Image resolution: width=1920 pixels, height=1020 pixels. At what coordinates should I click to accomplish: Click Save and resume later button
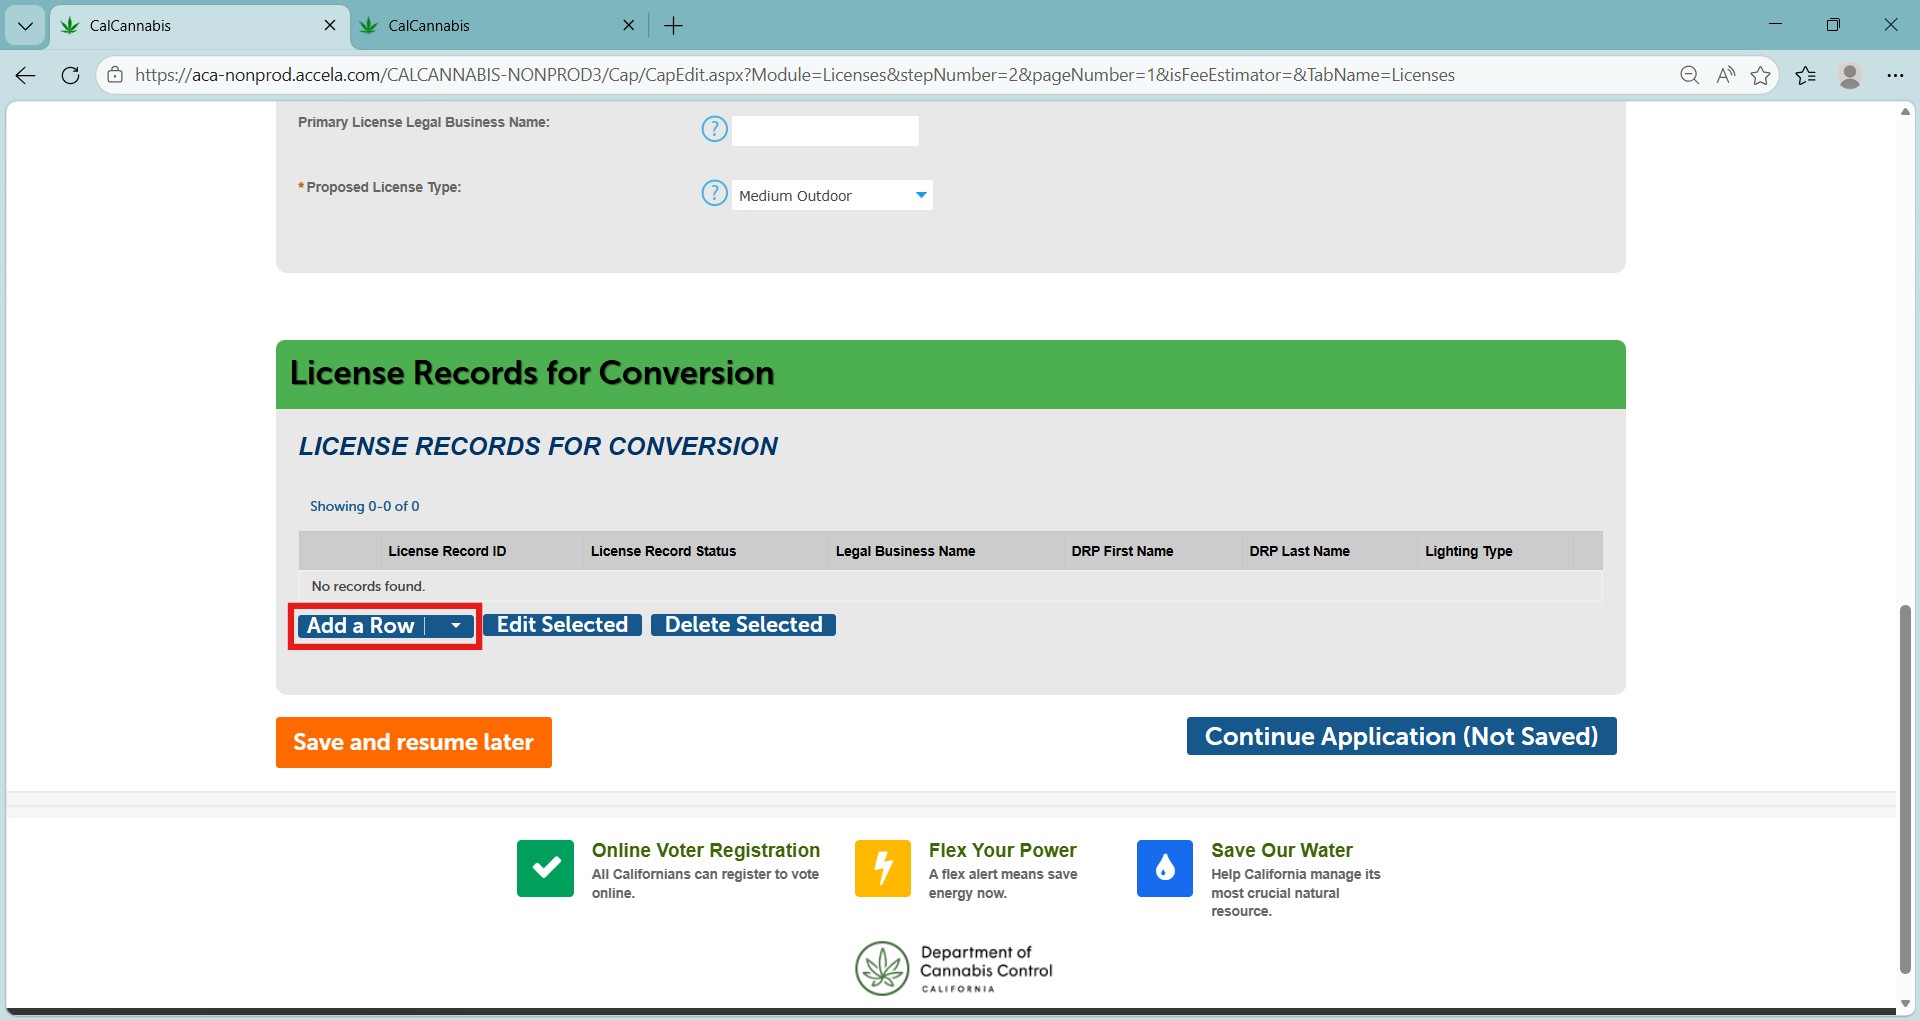(414, 742)
